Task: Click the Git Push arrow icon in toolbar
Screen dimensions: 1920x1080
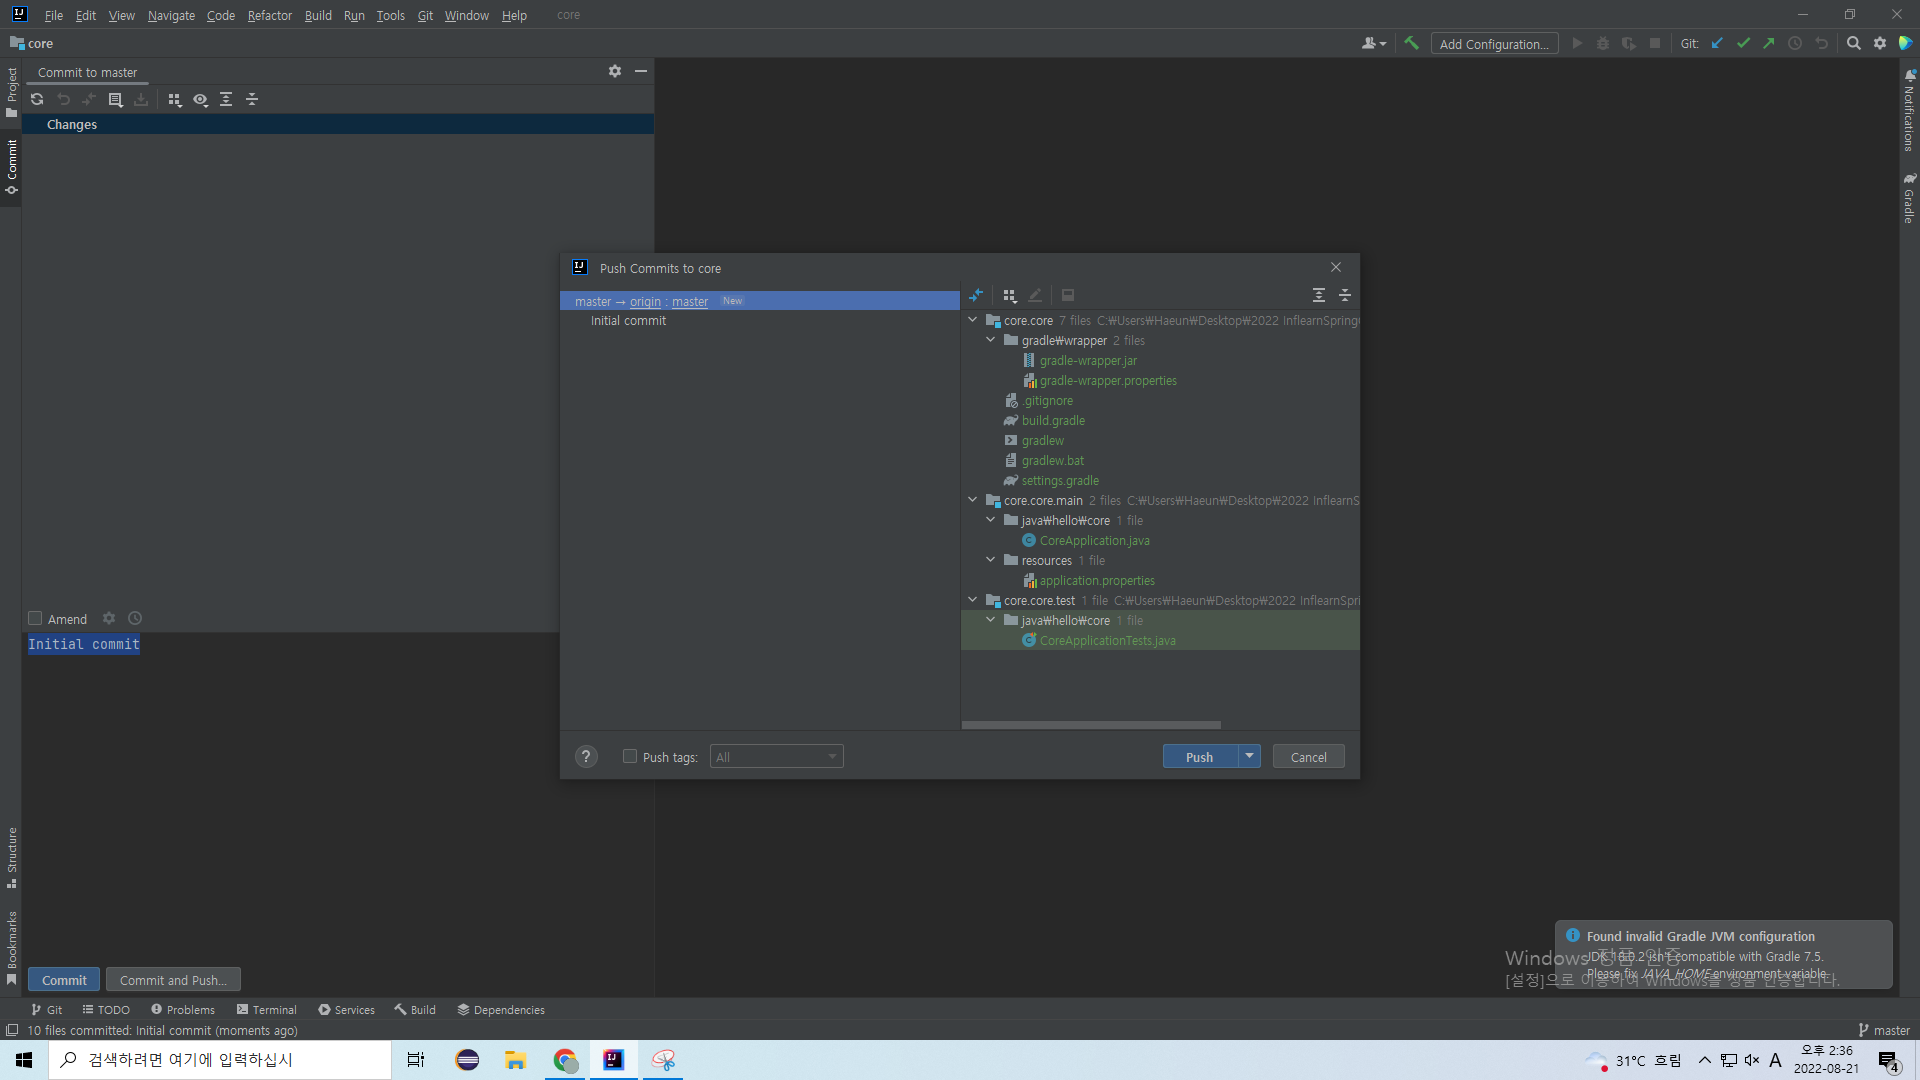Action: pos(1769,43)
